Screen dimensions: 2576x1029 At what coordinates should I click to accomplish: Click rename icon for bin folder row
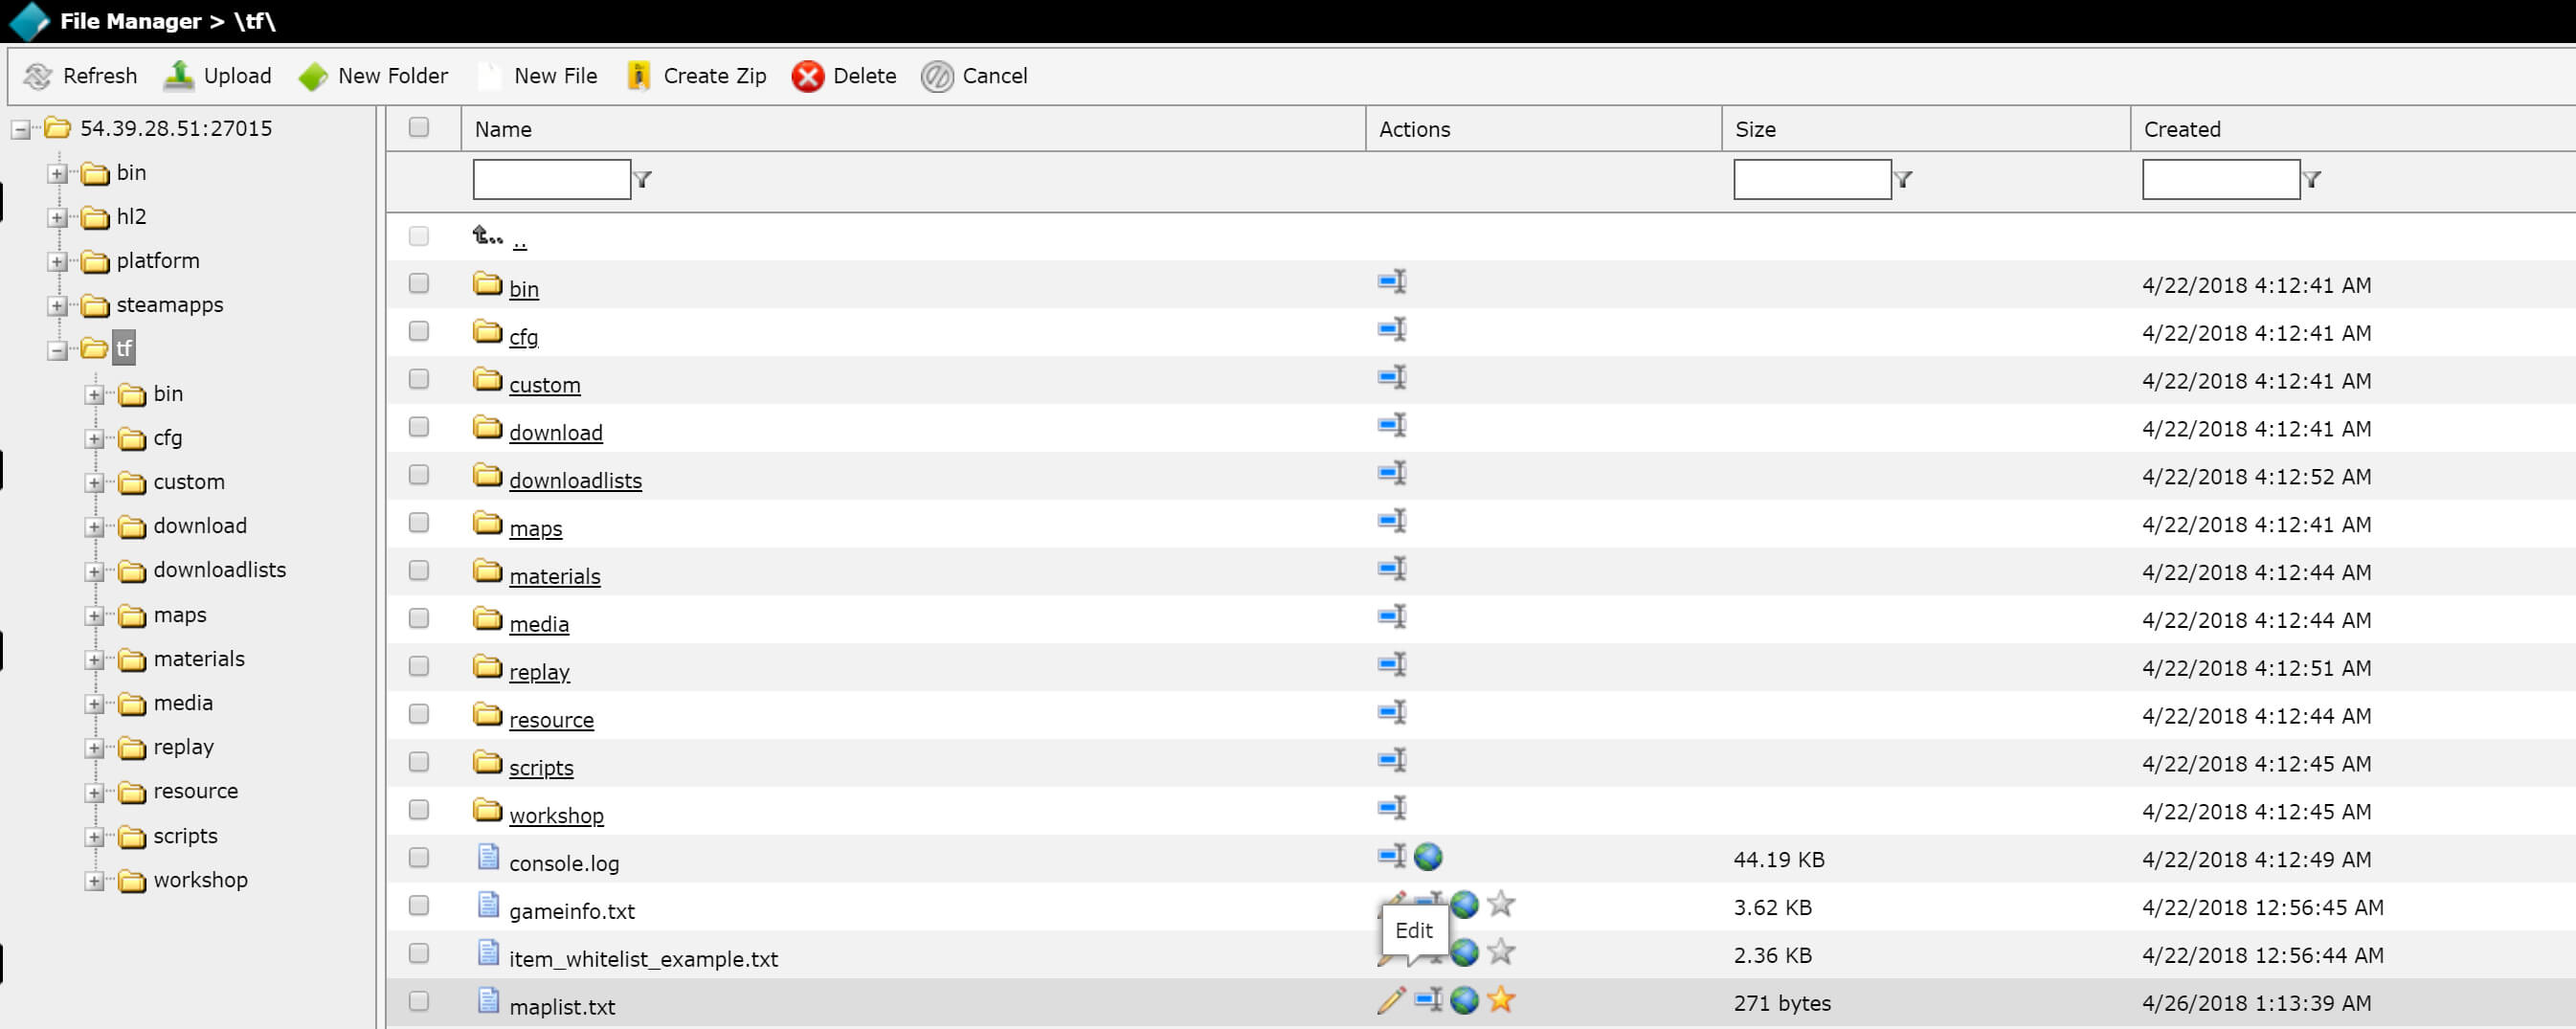point(1392,282)
